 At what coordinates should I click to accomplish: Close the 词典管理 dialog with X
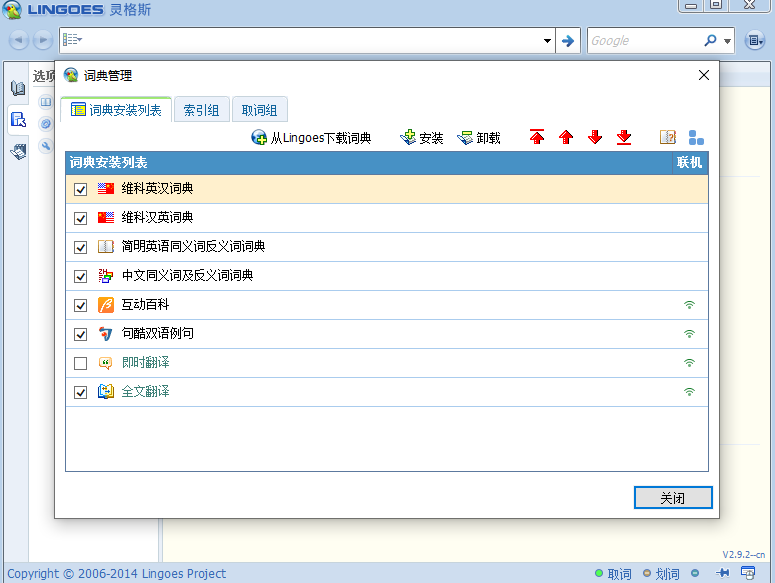click(x=704, y=75)
